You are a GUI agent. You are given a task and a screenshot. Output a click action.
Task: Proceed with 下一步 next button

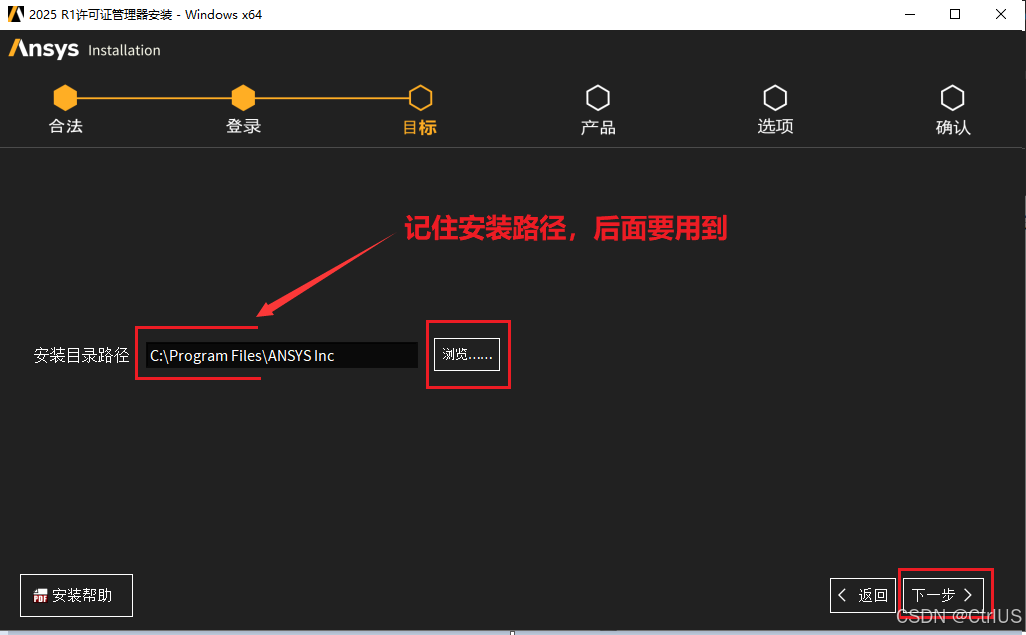(942, 595)
